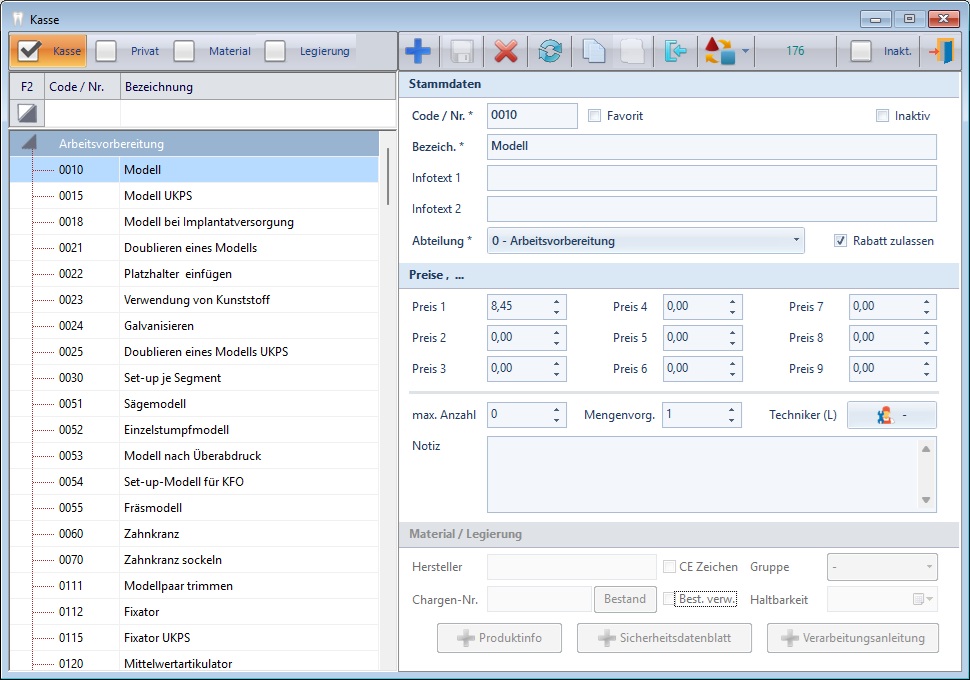
Task: Click the copy record icon
Action: [594, 51]
